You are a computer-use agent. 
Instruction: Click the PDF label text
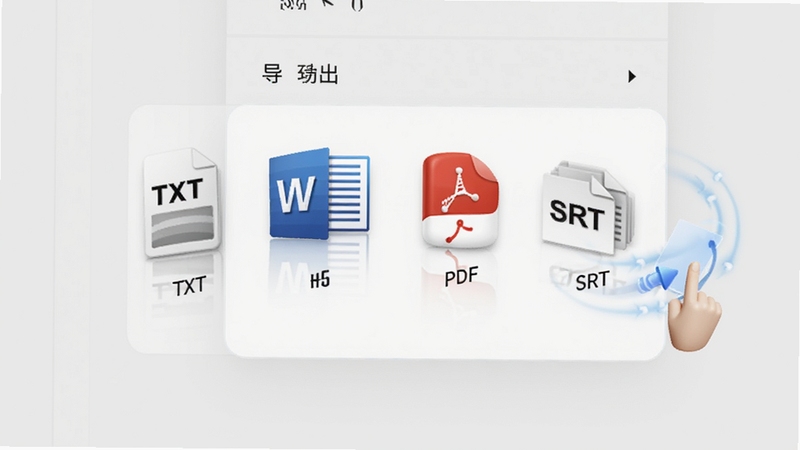click(x=461, y=277)
